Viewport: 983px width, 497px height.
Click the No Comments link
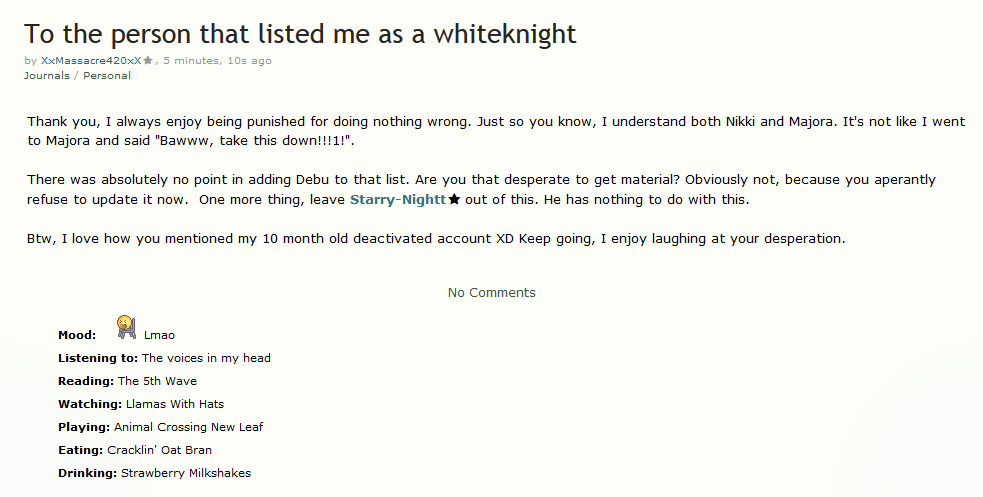491,293
